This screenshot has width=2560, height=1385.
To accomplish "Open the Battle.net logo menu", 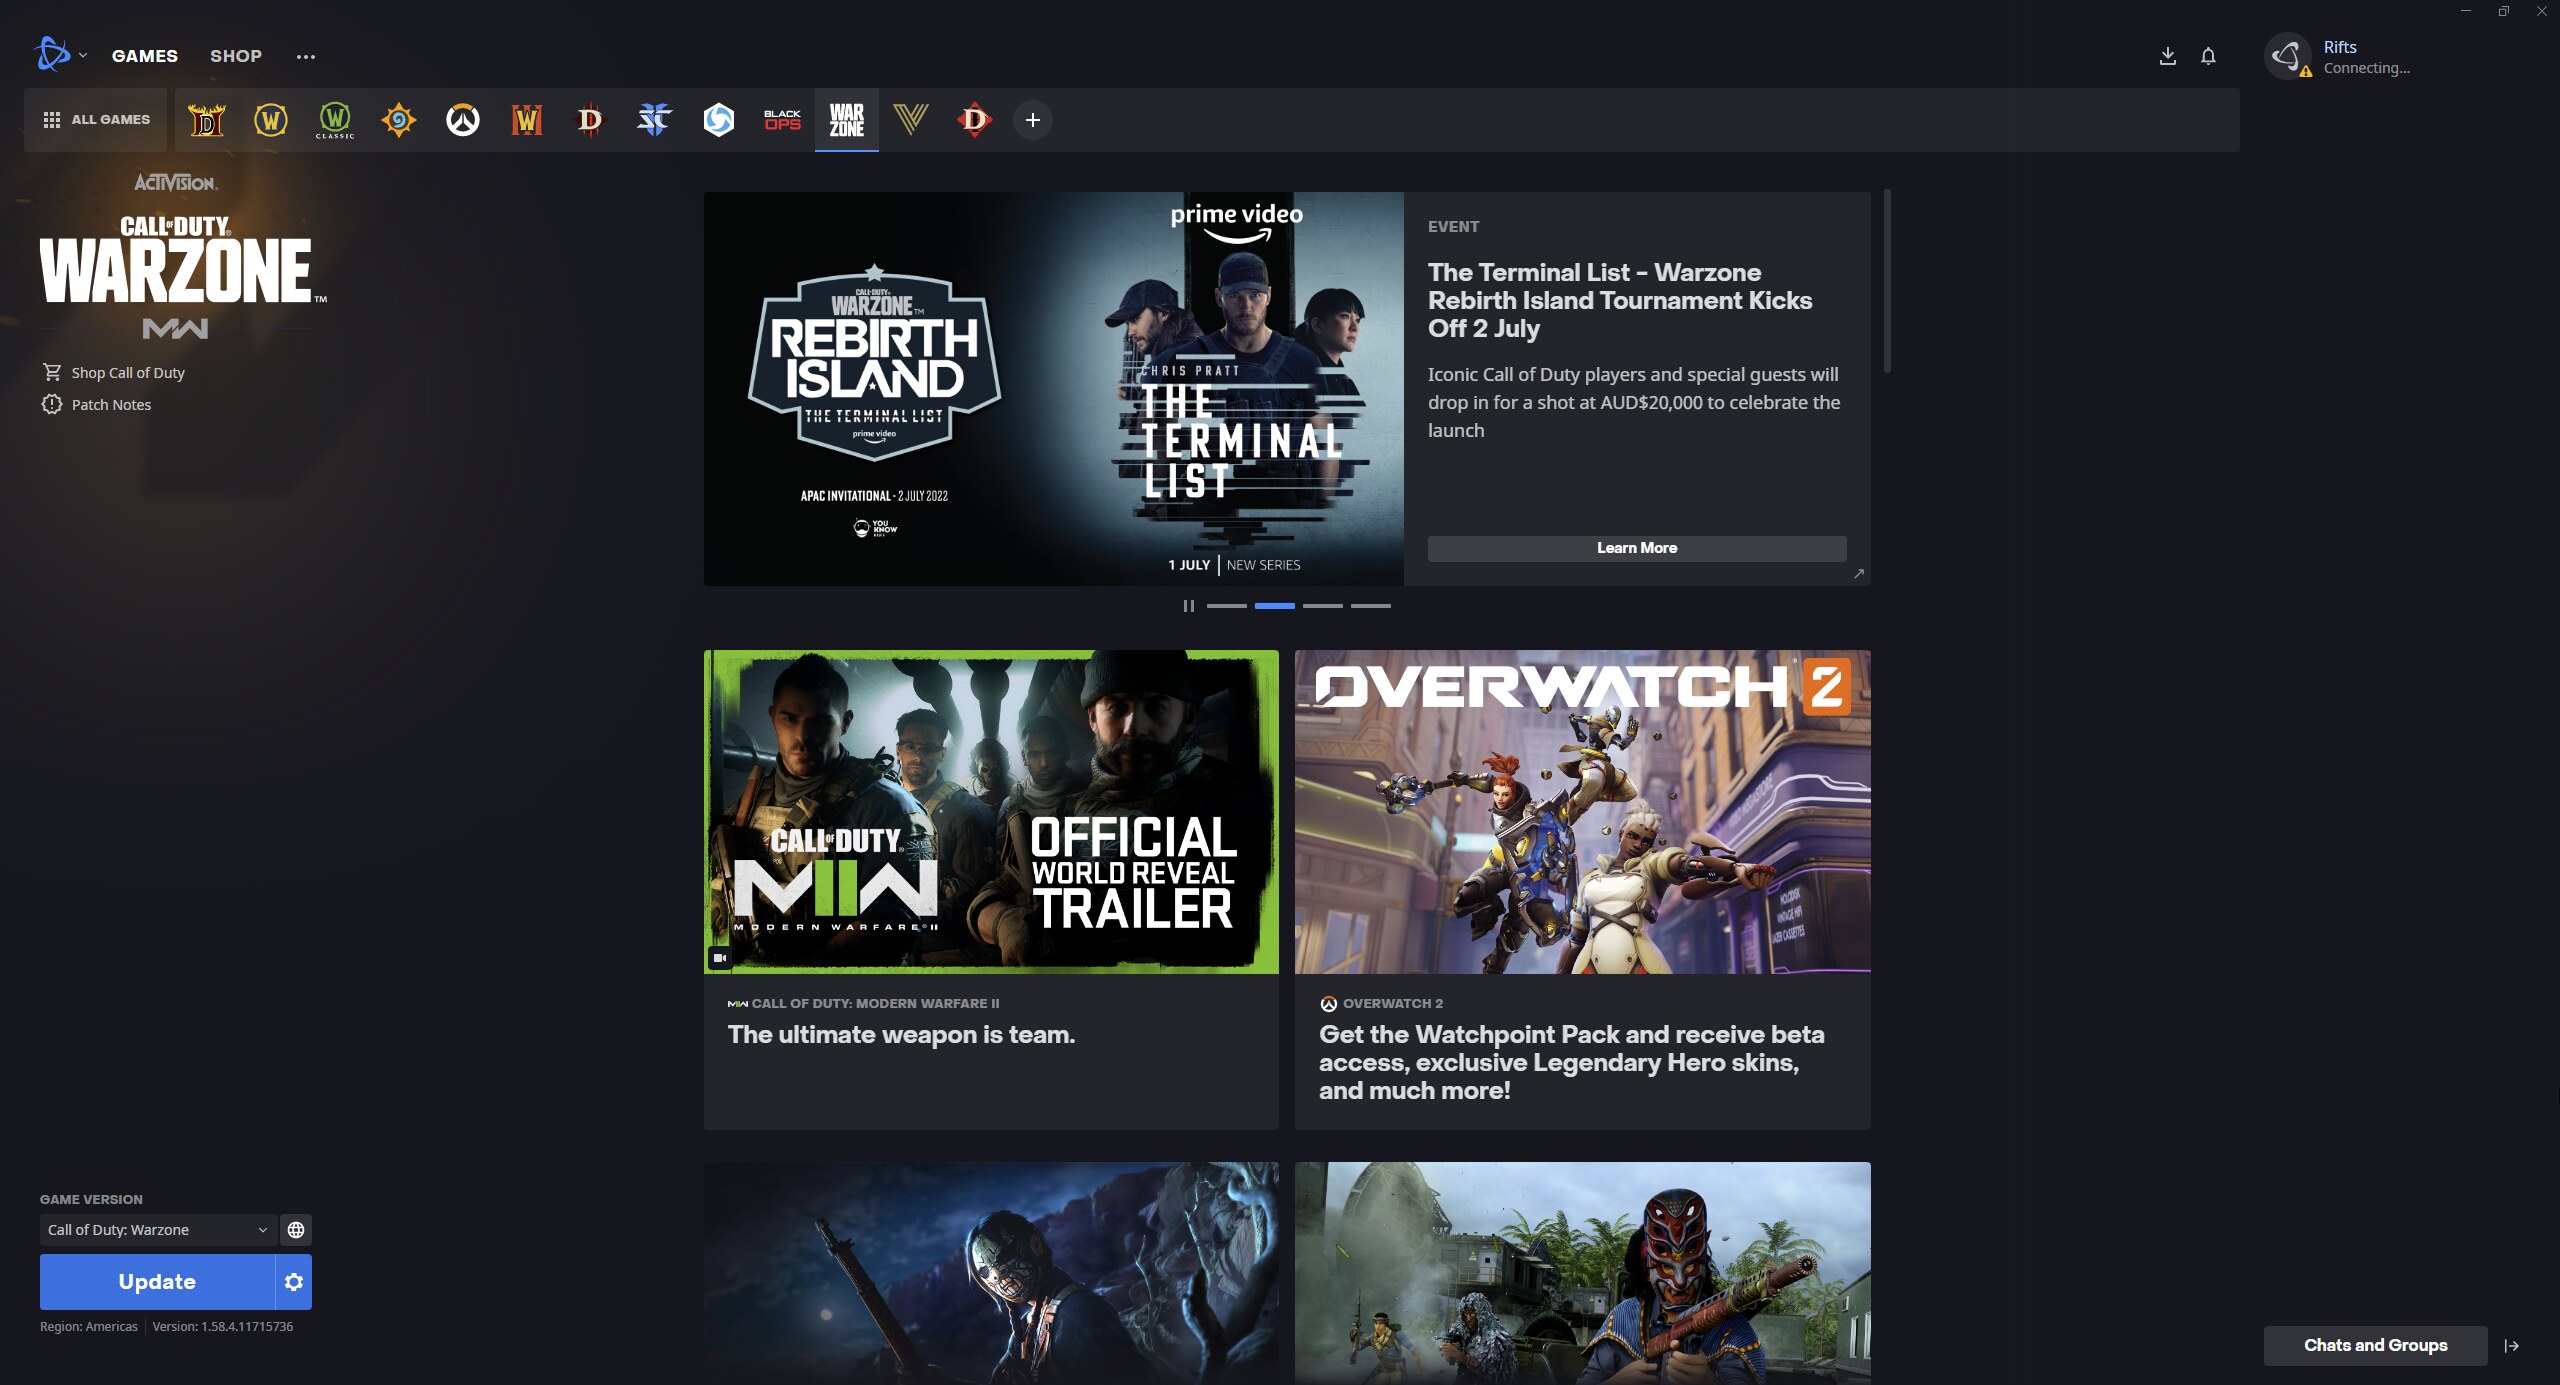I will 52,55.
